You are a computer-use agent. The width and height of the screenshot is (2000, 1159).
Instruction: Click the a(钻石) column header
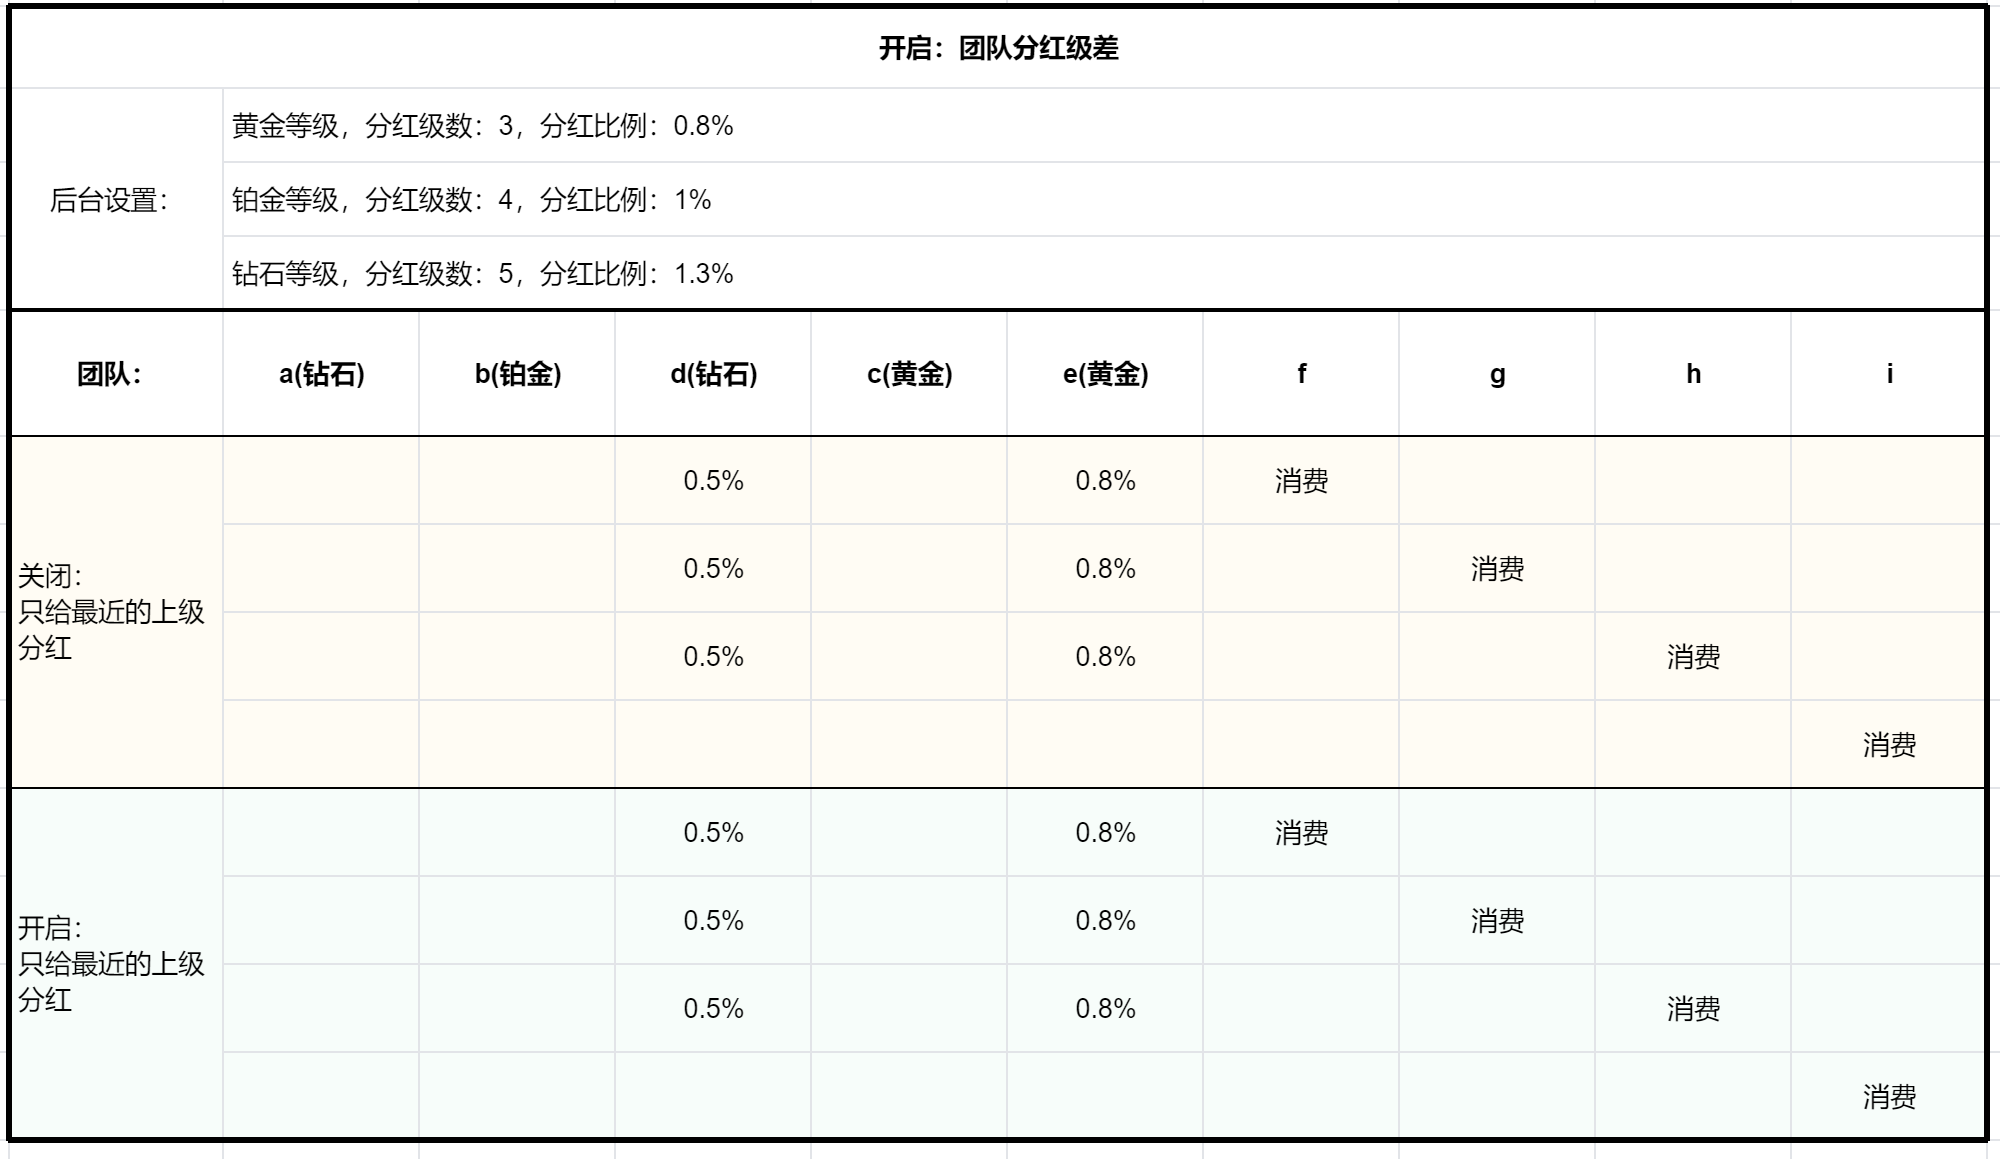pos(321,374)
